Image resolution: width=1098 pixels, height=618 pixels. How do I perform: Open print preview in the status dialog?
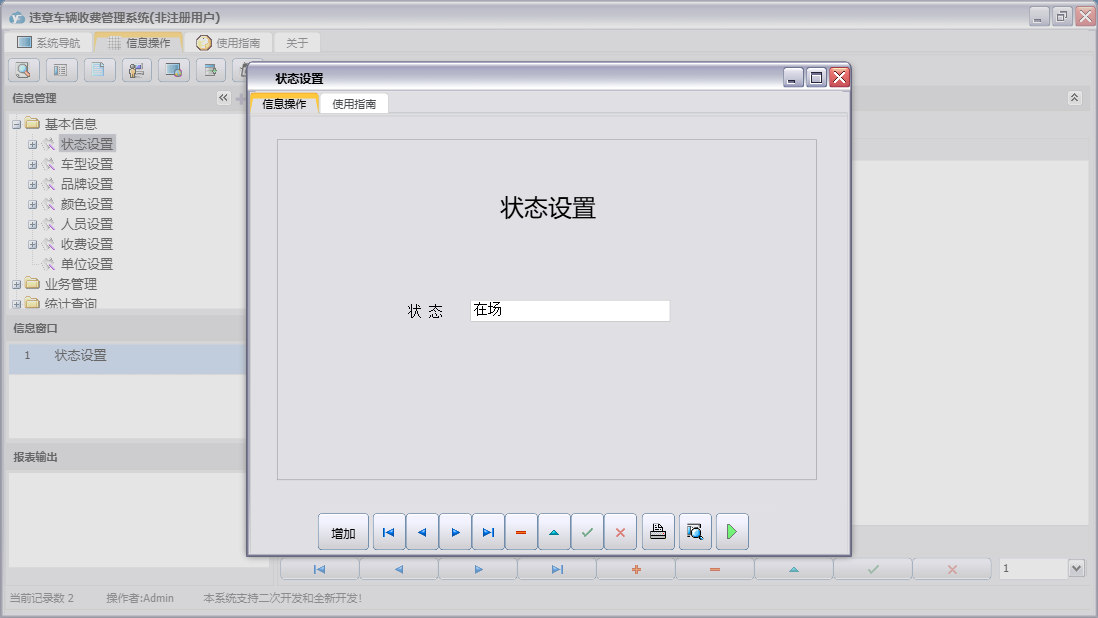695,531
